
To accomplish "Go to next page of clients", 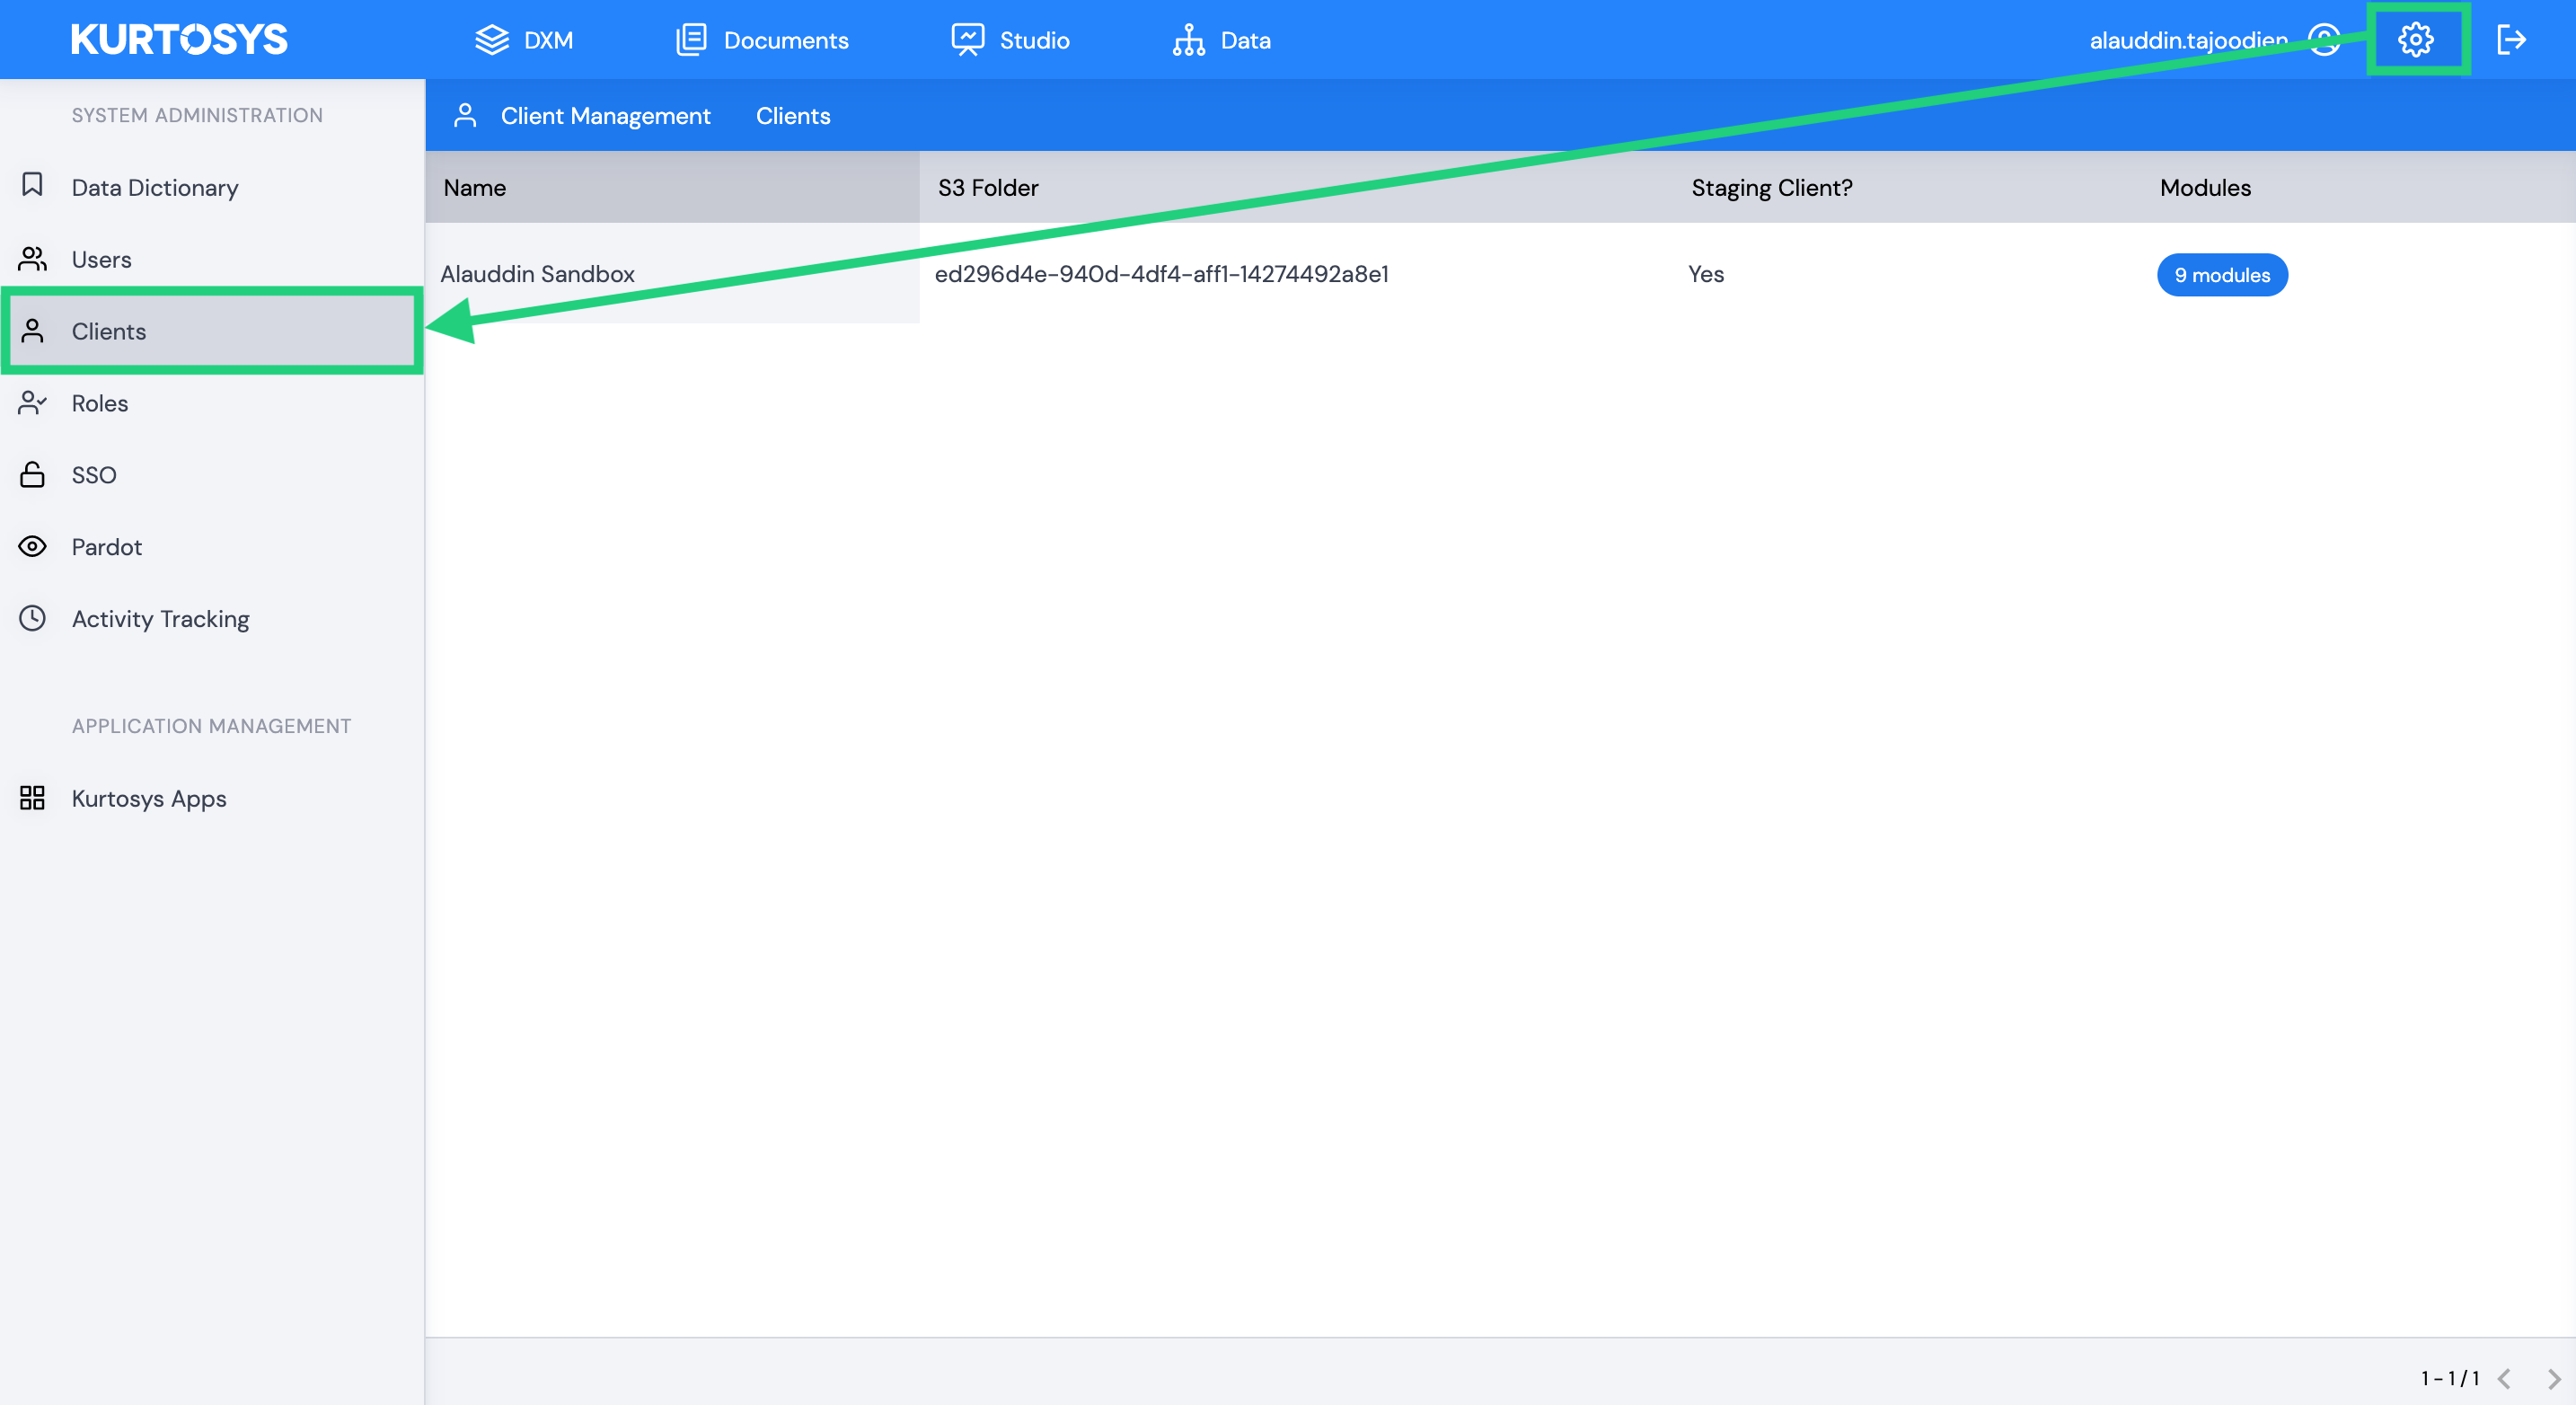I will 2554,1379.
